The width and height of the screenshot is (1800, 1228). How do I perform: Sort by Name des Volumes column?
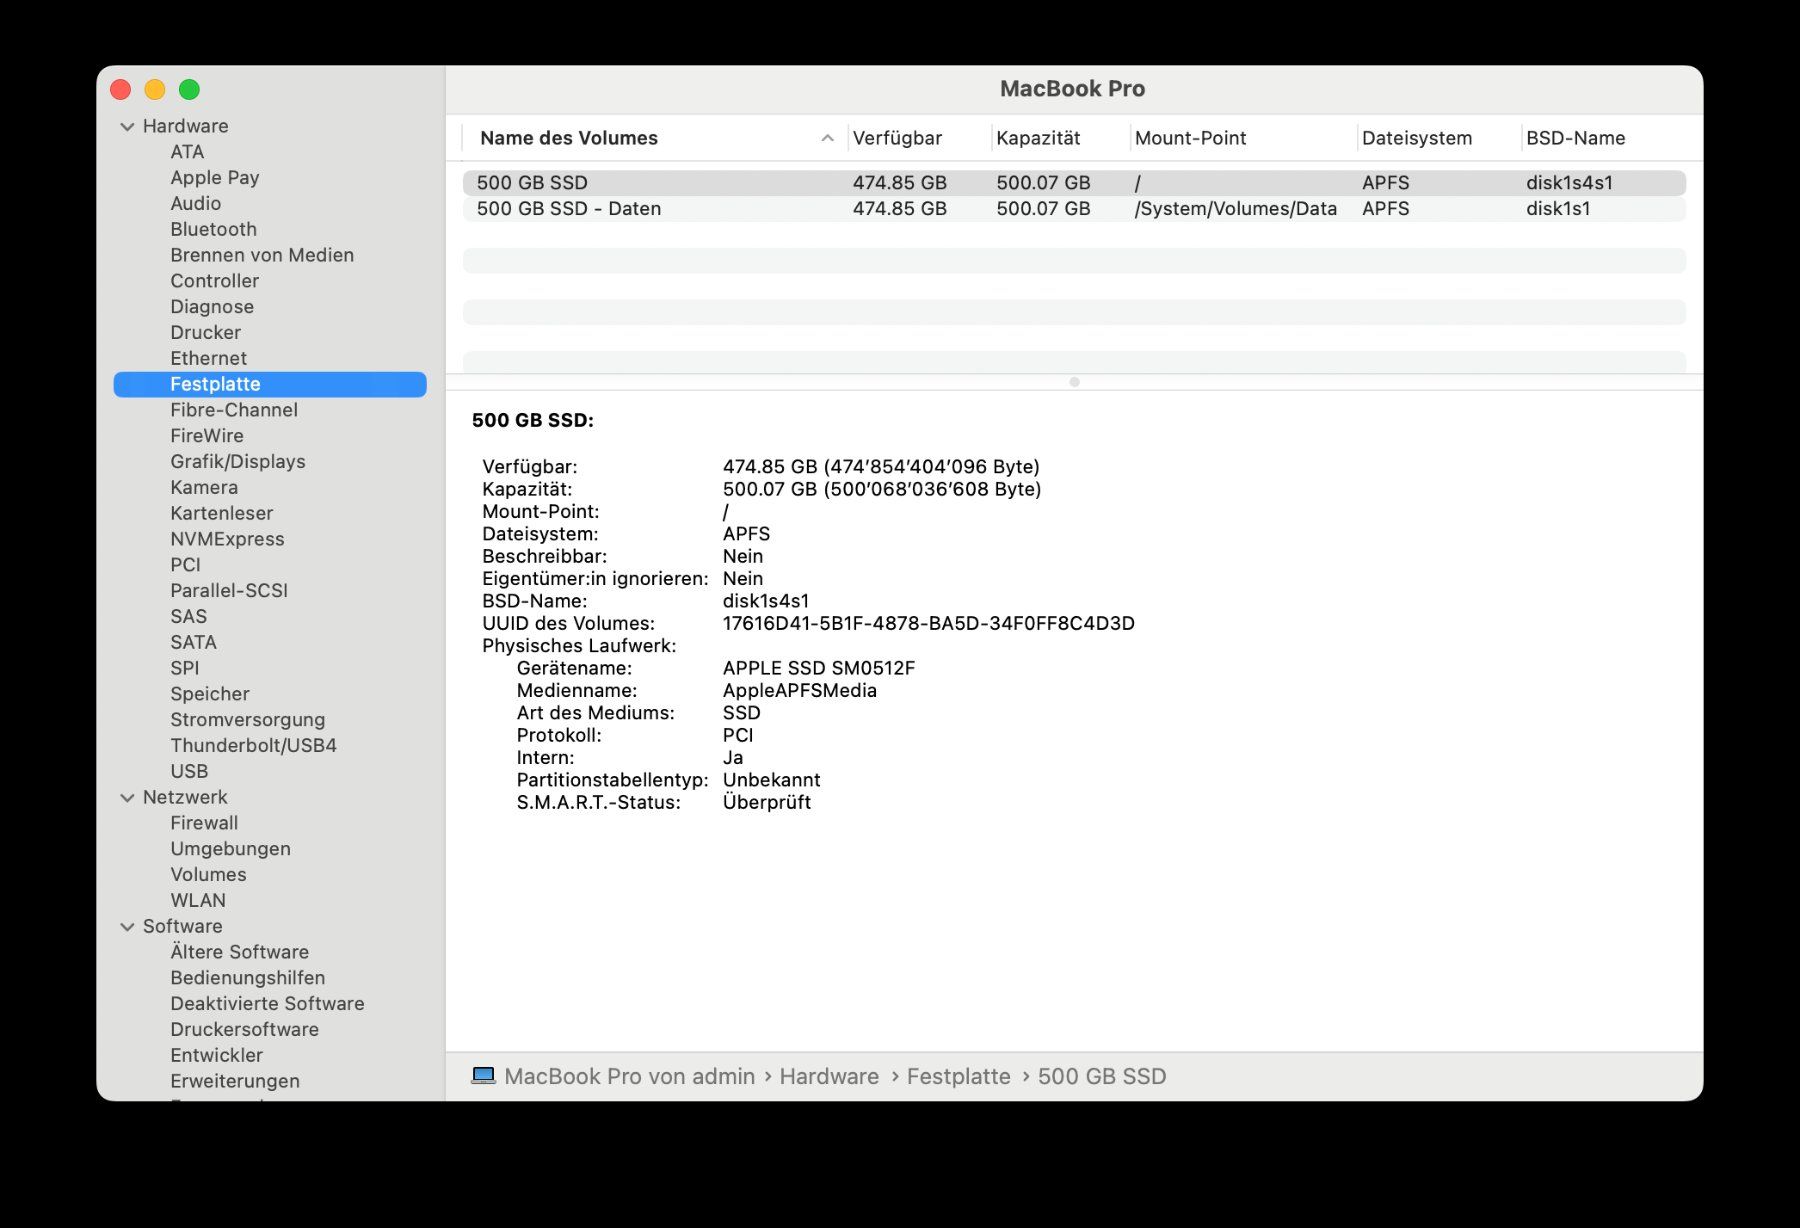click(x=569, y=138)
